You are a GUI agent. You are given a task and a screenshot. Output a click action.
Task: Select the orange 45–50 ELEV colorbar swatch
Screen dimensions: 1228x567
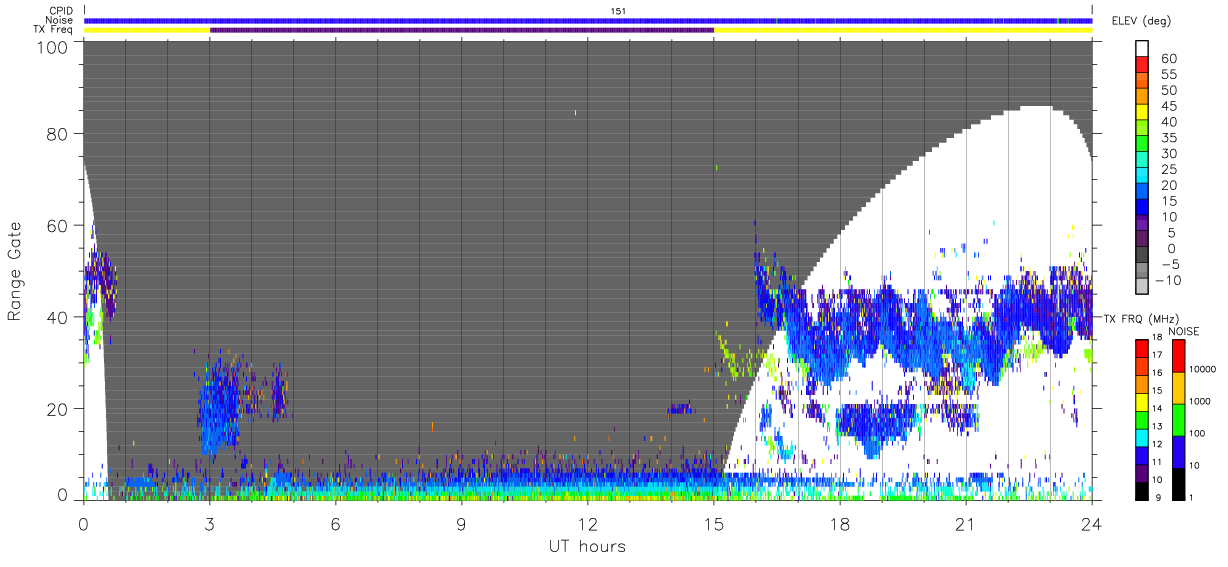(x=1142, y=97)
